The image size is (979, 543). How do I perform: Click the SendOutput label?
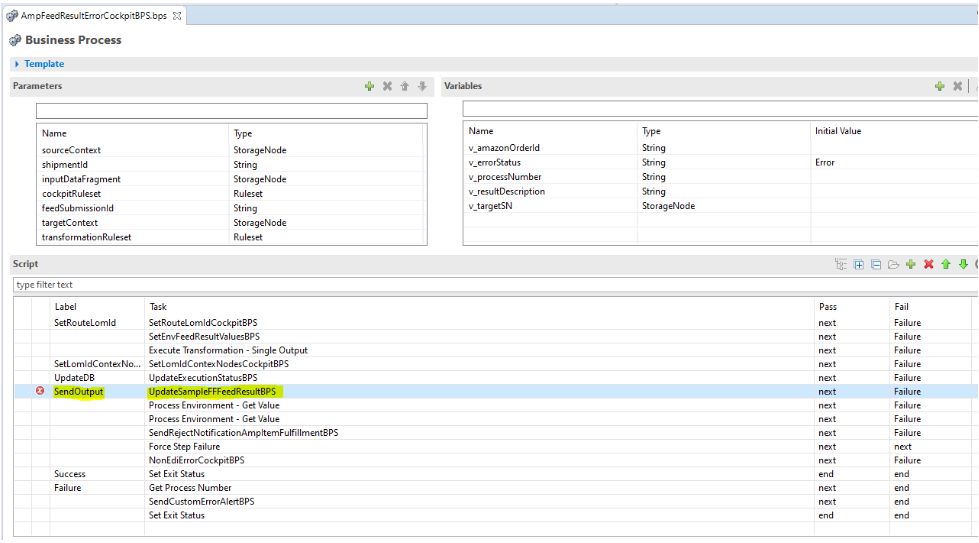pyautogui.click(x=79, y=391)
